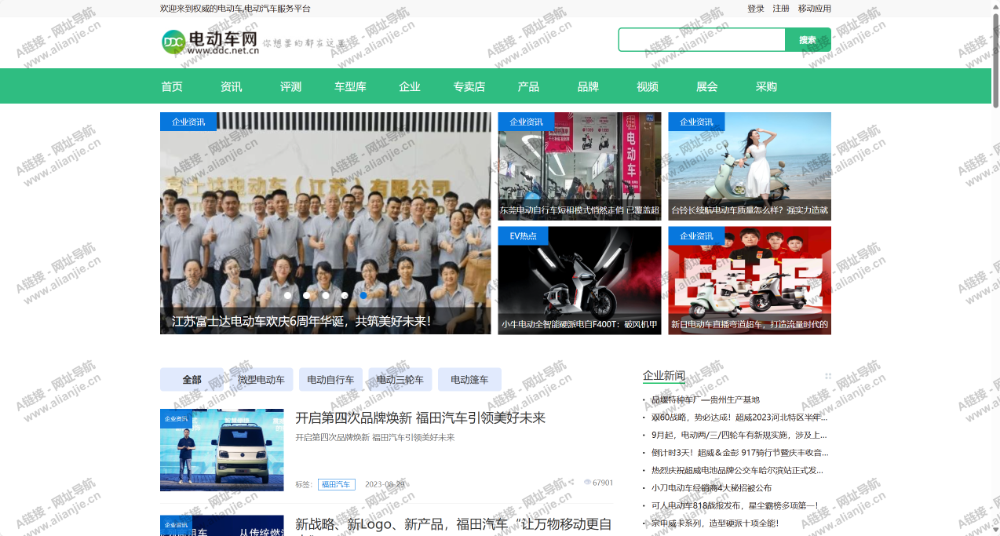The height and width of the screenshot is (536, 1000).
Task: Focus the search input field
Action: point(702,40)
